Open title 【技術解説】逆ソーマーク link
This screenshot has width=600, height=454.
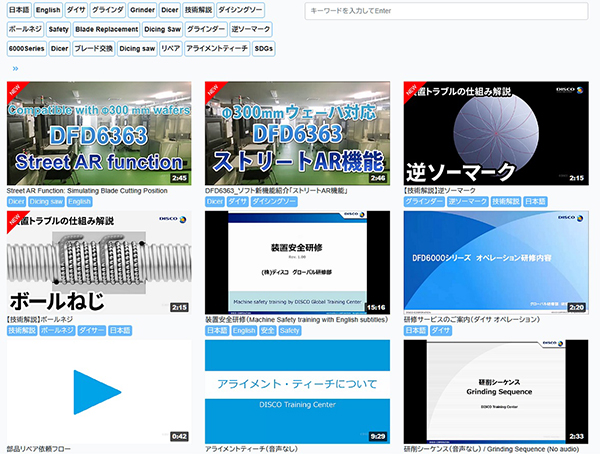[x=439, y=191]
